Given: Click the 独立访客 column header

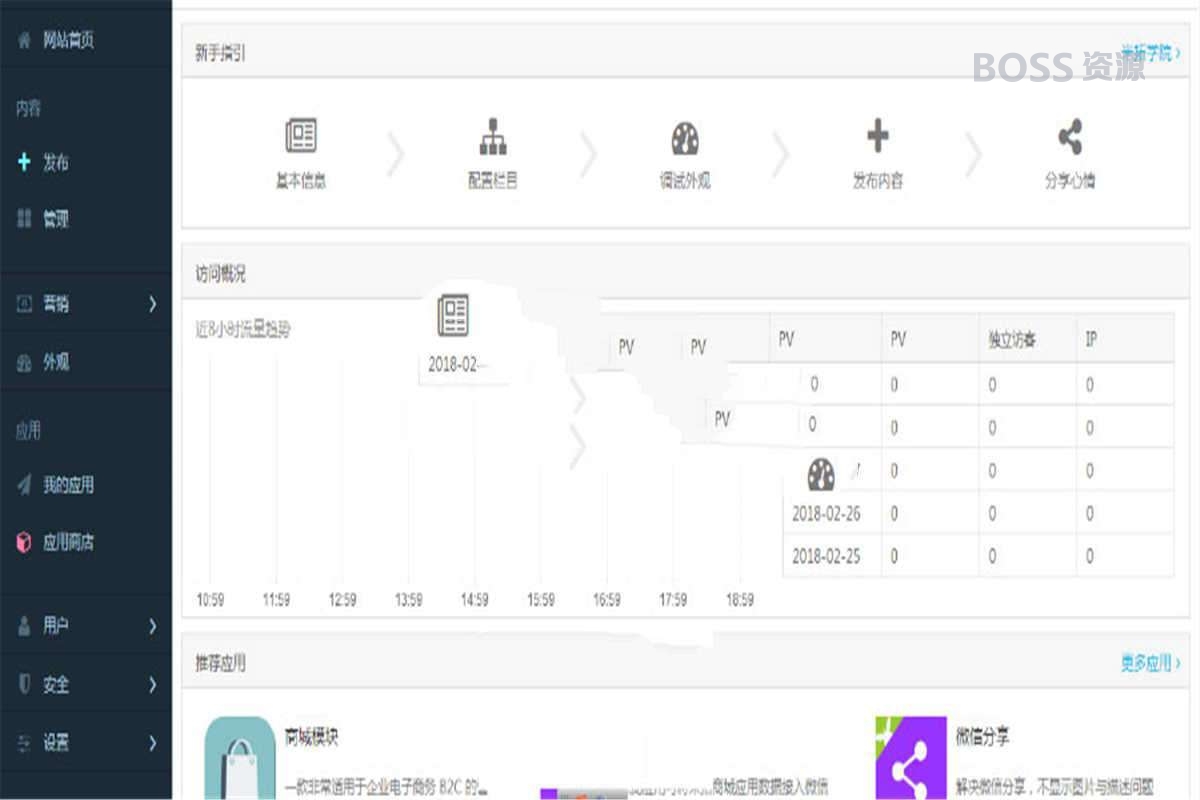Looking at the screenshot, I should coord(1011,340).
